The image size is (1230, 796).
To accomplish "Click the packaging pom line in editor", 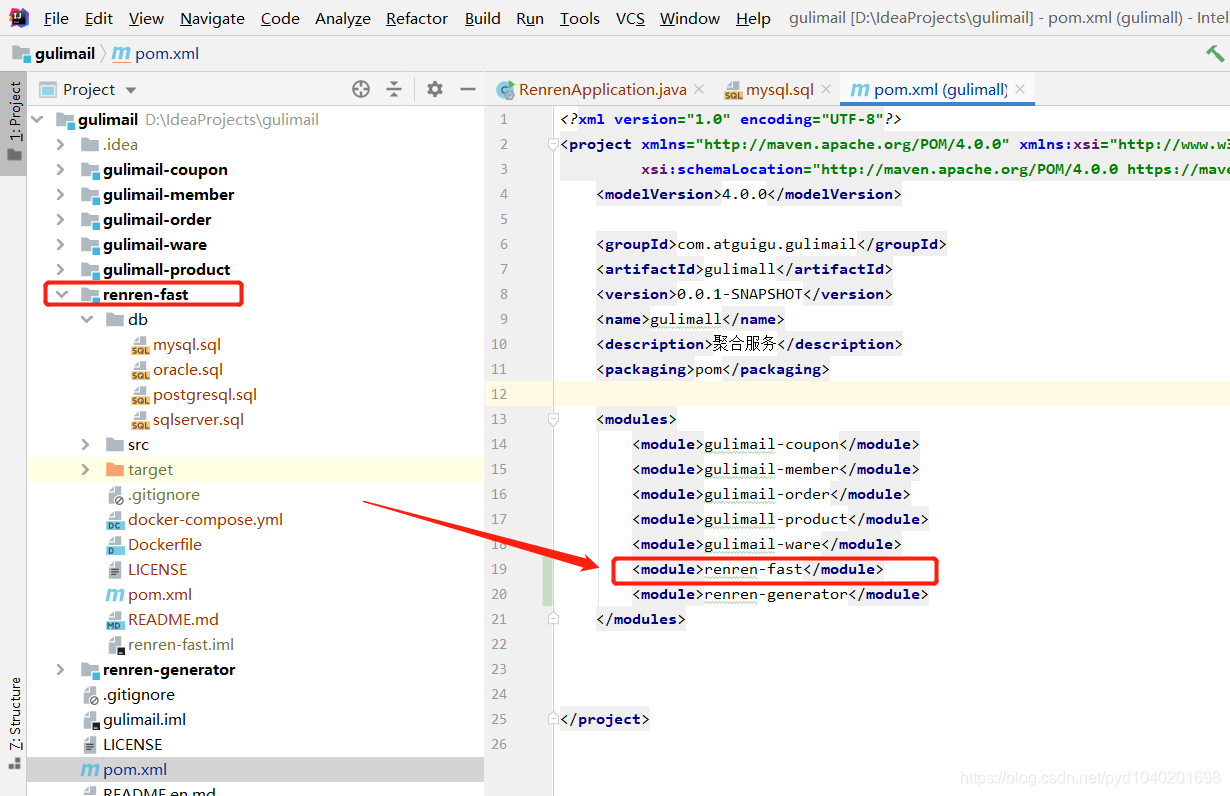I will (713, 369).
